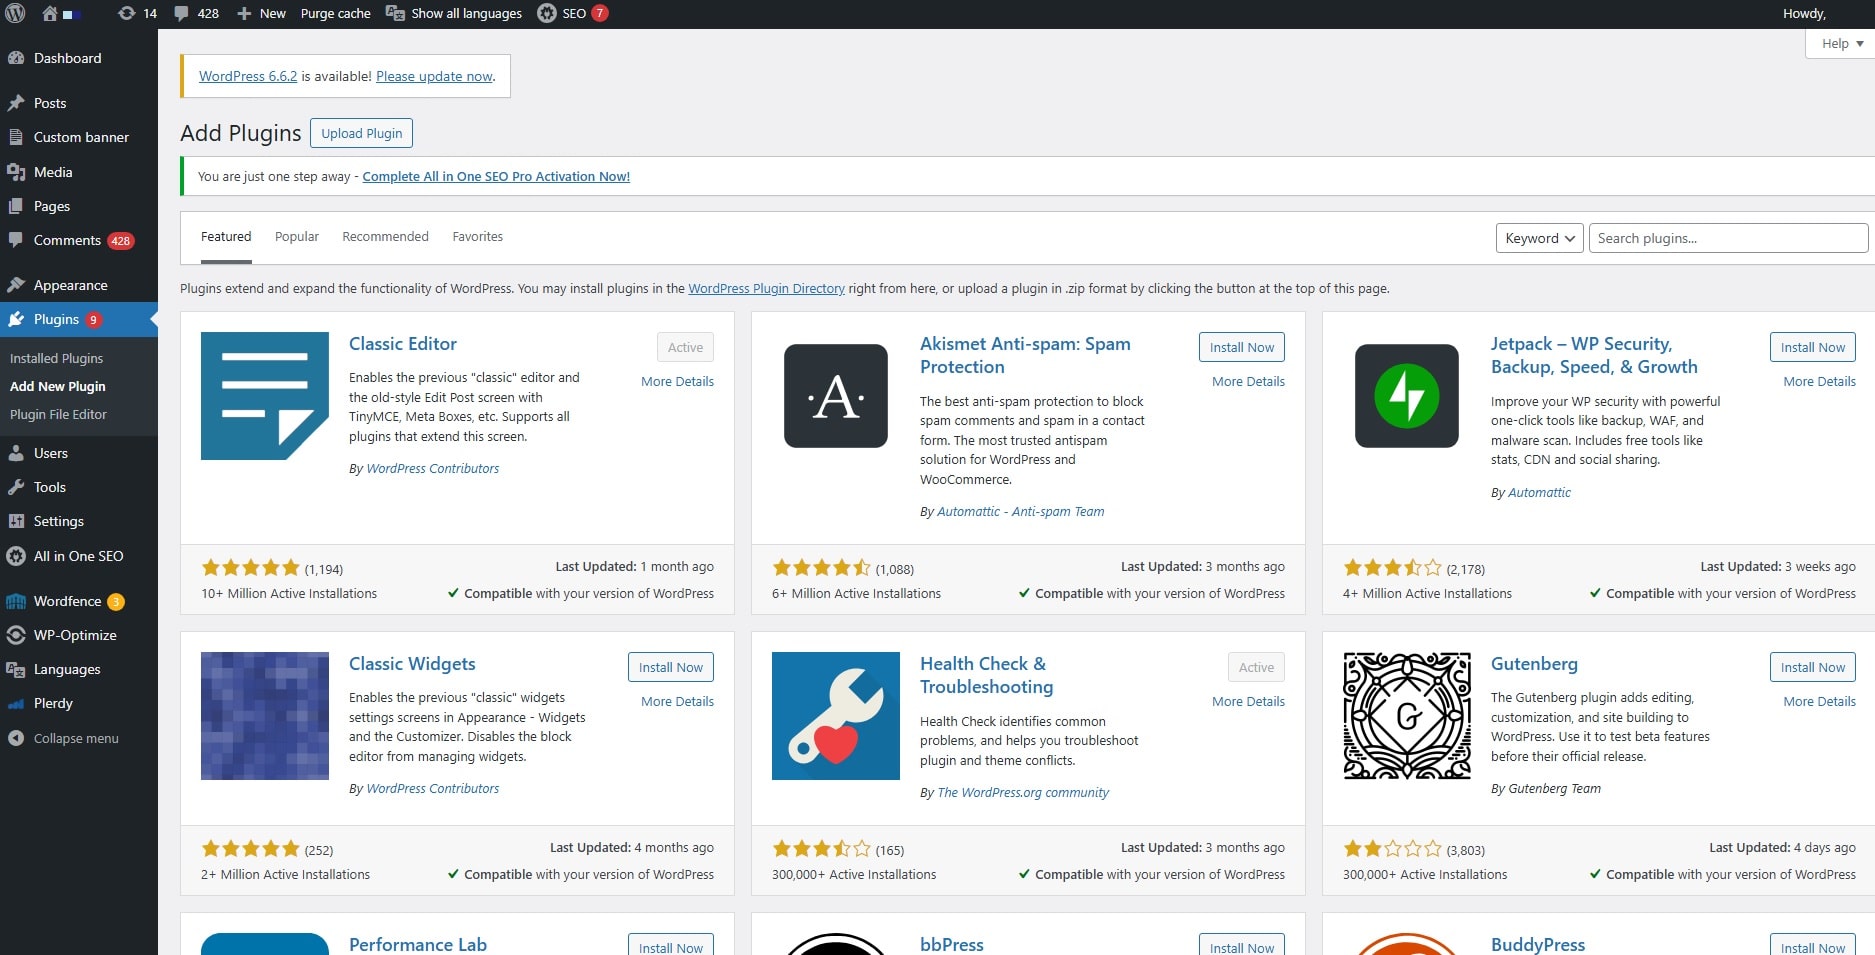Viewport: 1875px width, 955px height.
Task: Open Plugin File Editor submenu item
Action: click(58, 414)
